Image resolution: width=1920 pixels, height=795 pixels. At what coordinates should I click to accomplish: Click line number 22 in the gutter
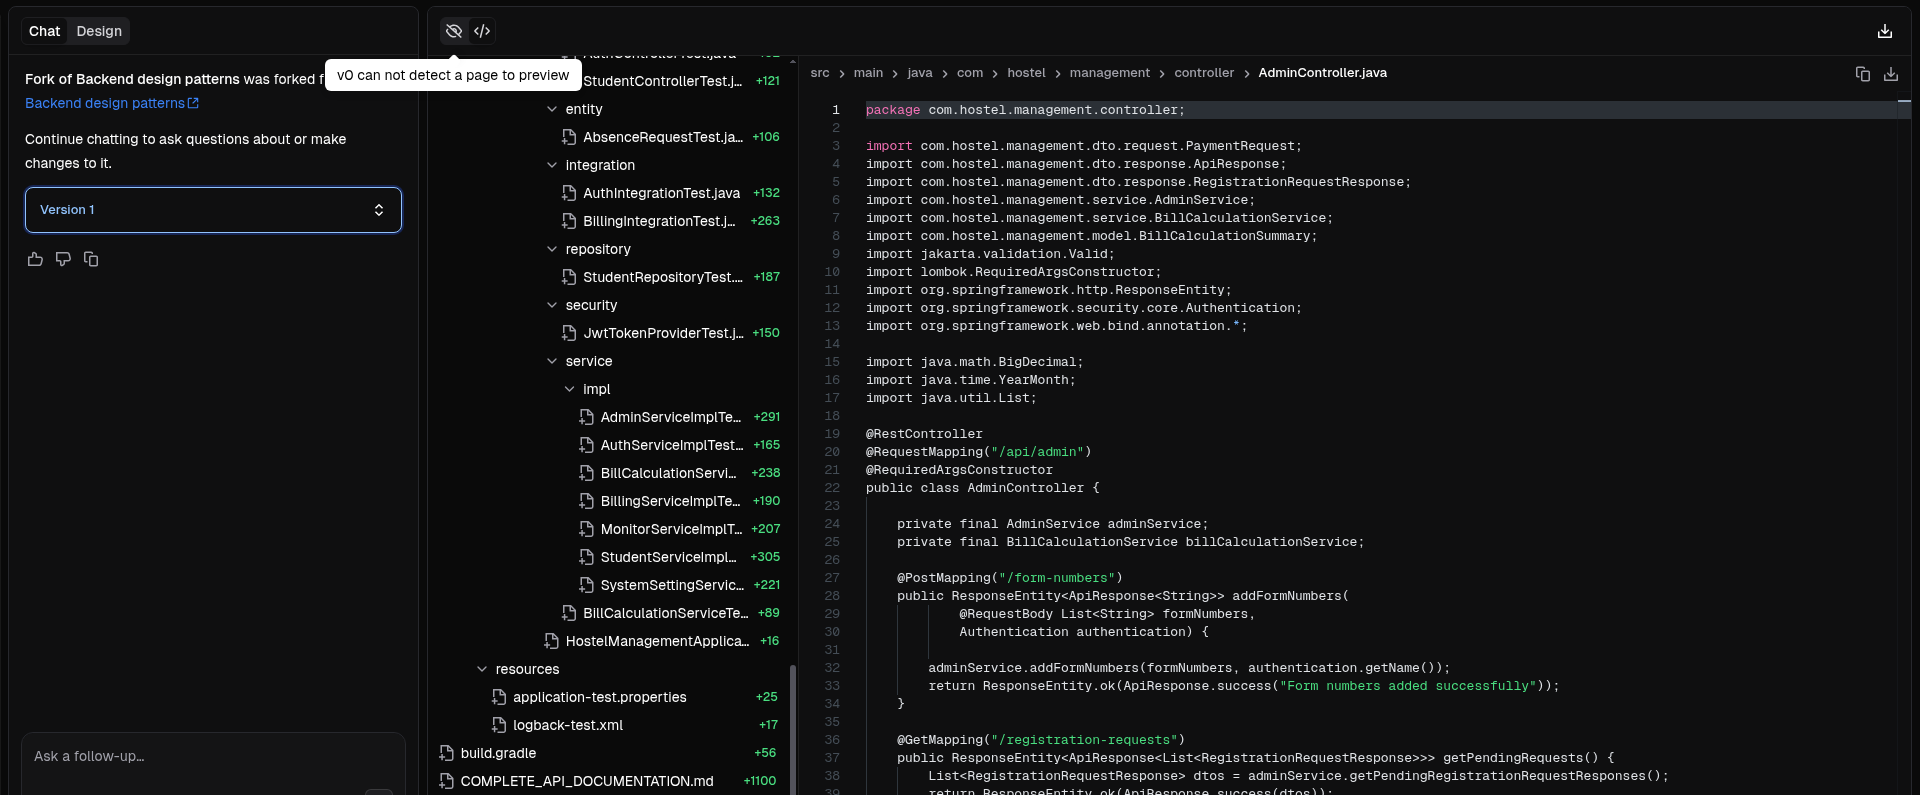(832, 488)
